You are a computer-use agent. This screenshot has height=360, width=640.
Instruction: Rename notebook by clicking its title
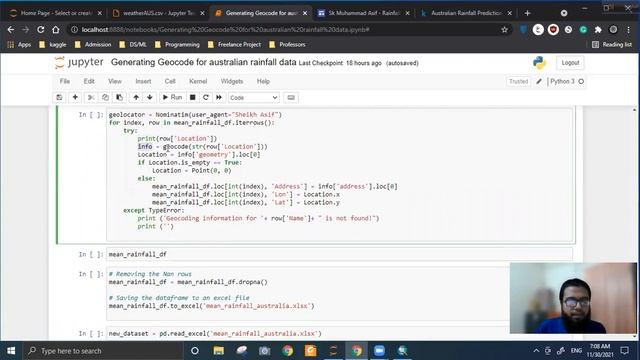click(203, 62)
